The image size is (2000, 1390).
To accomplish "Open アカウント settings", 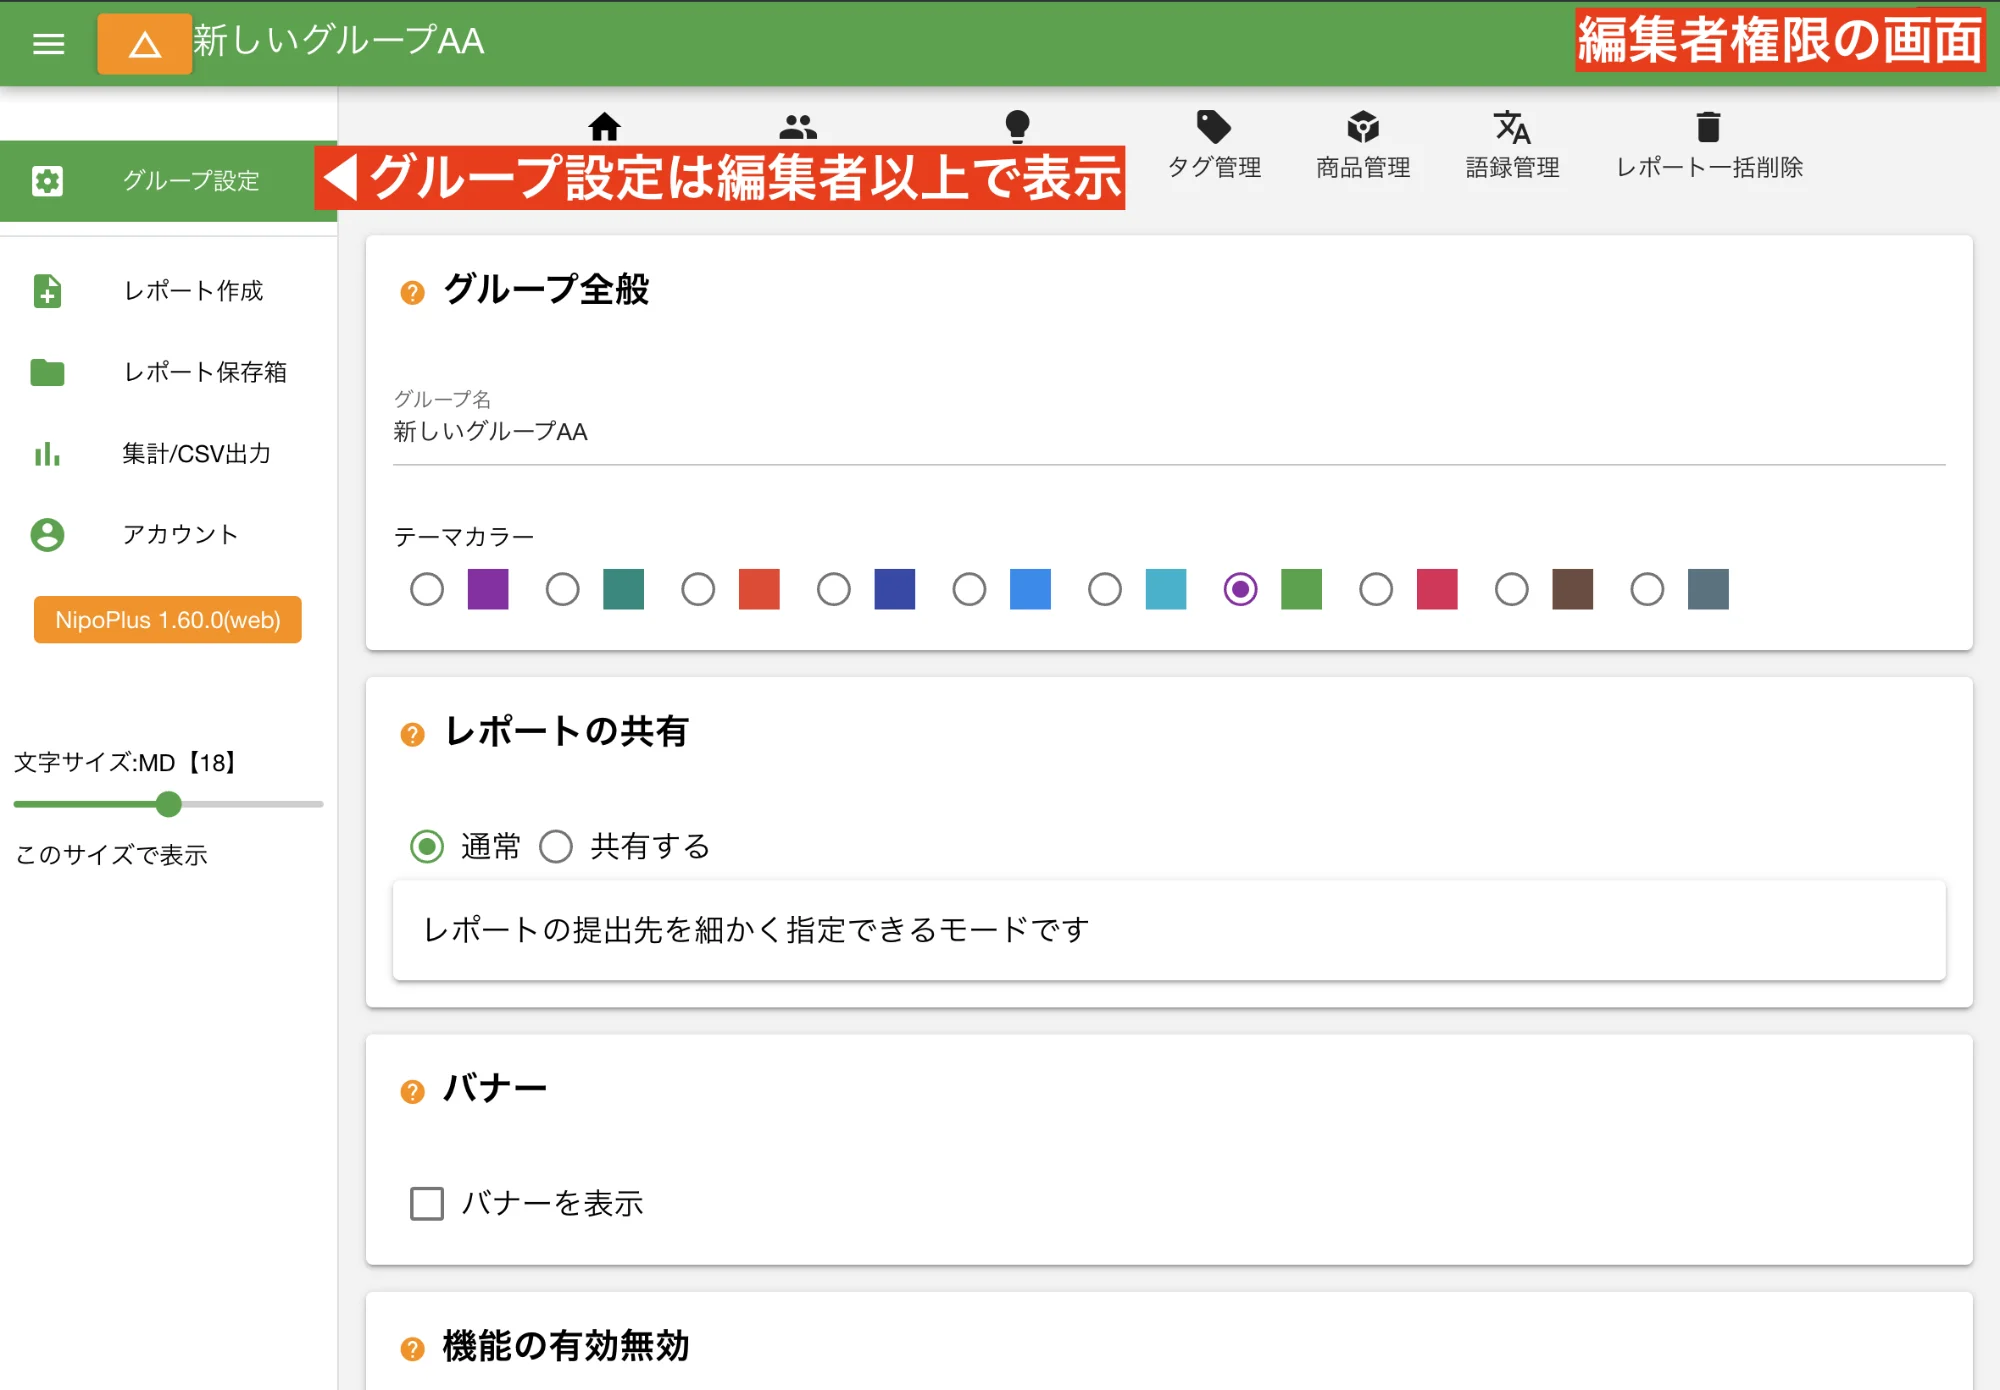I will pyautogui.click(x=180, y=535).
